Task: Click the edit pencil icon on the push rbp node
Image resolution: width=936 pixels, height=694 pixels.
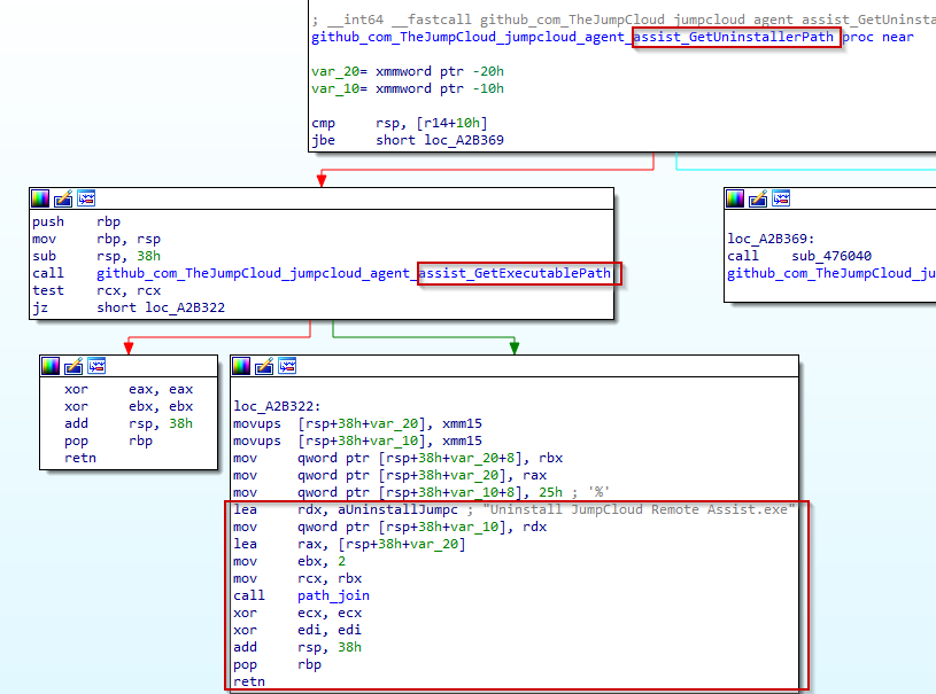Action: click(63, 198)
